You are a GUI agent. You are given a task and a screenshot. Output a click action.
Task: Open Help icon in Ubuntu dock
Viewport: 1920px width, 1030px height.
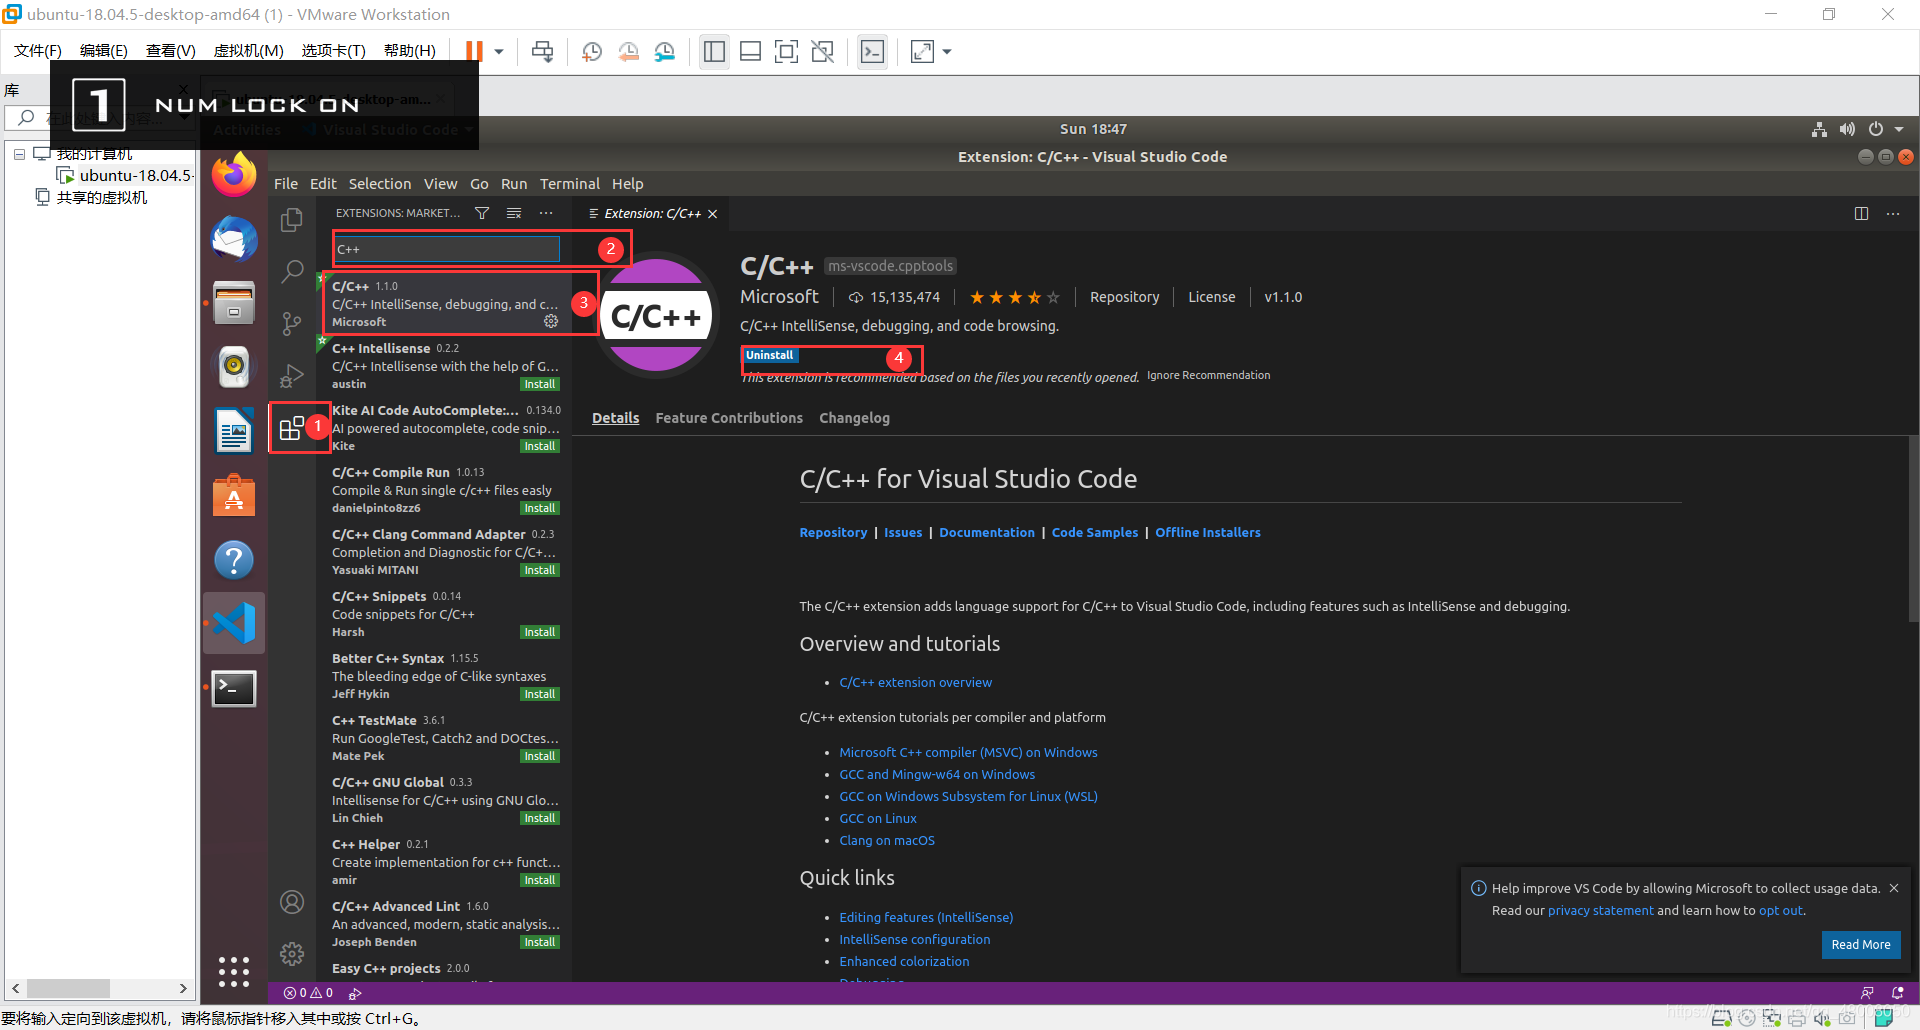point(234,560)
